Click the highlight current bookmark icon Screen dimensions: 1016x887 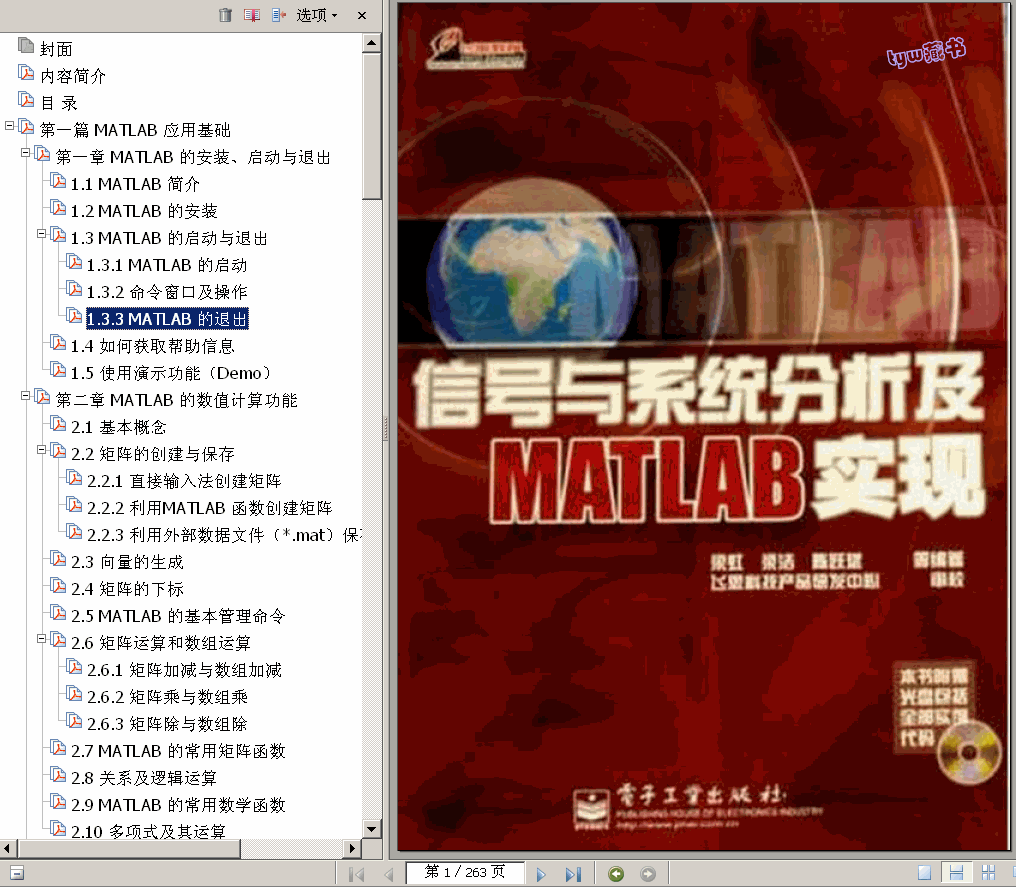tap(251, 15)
